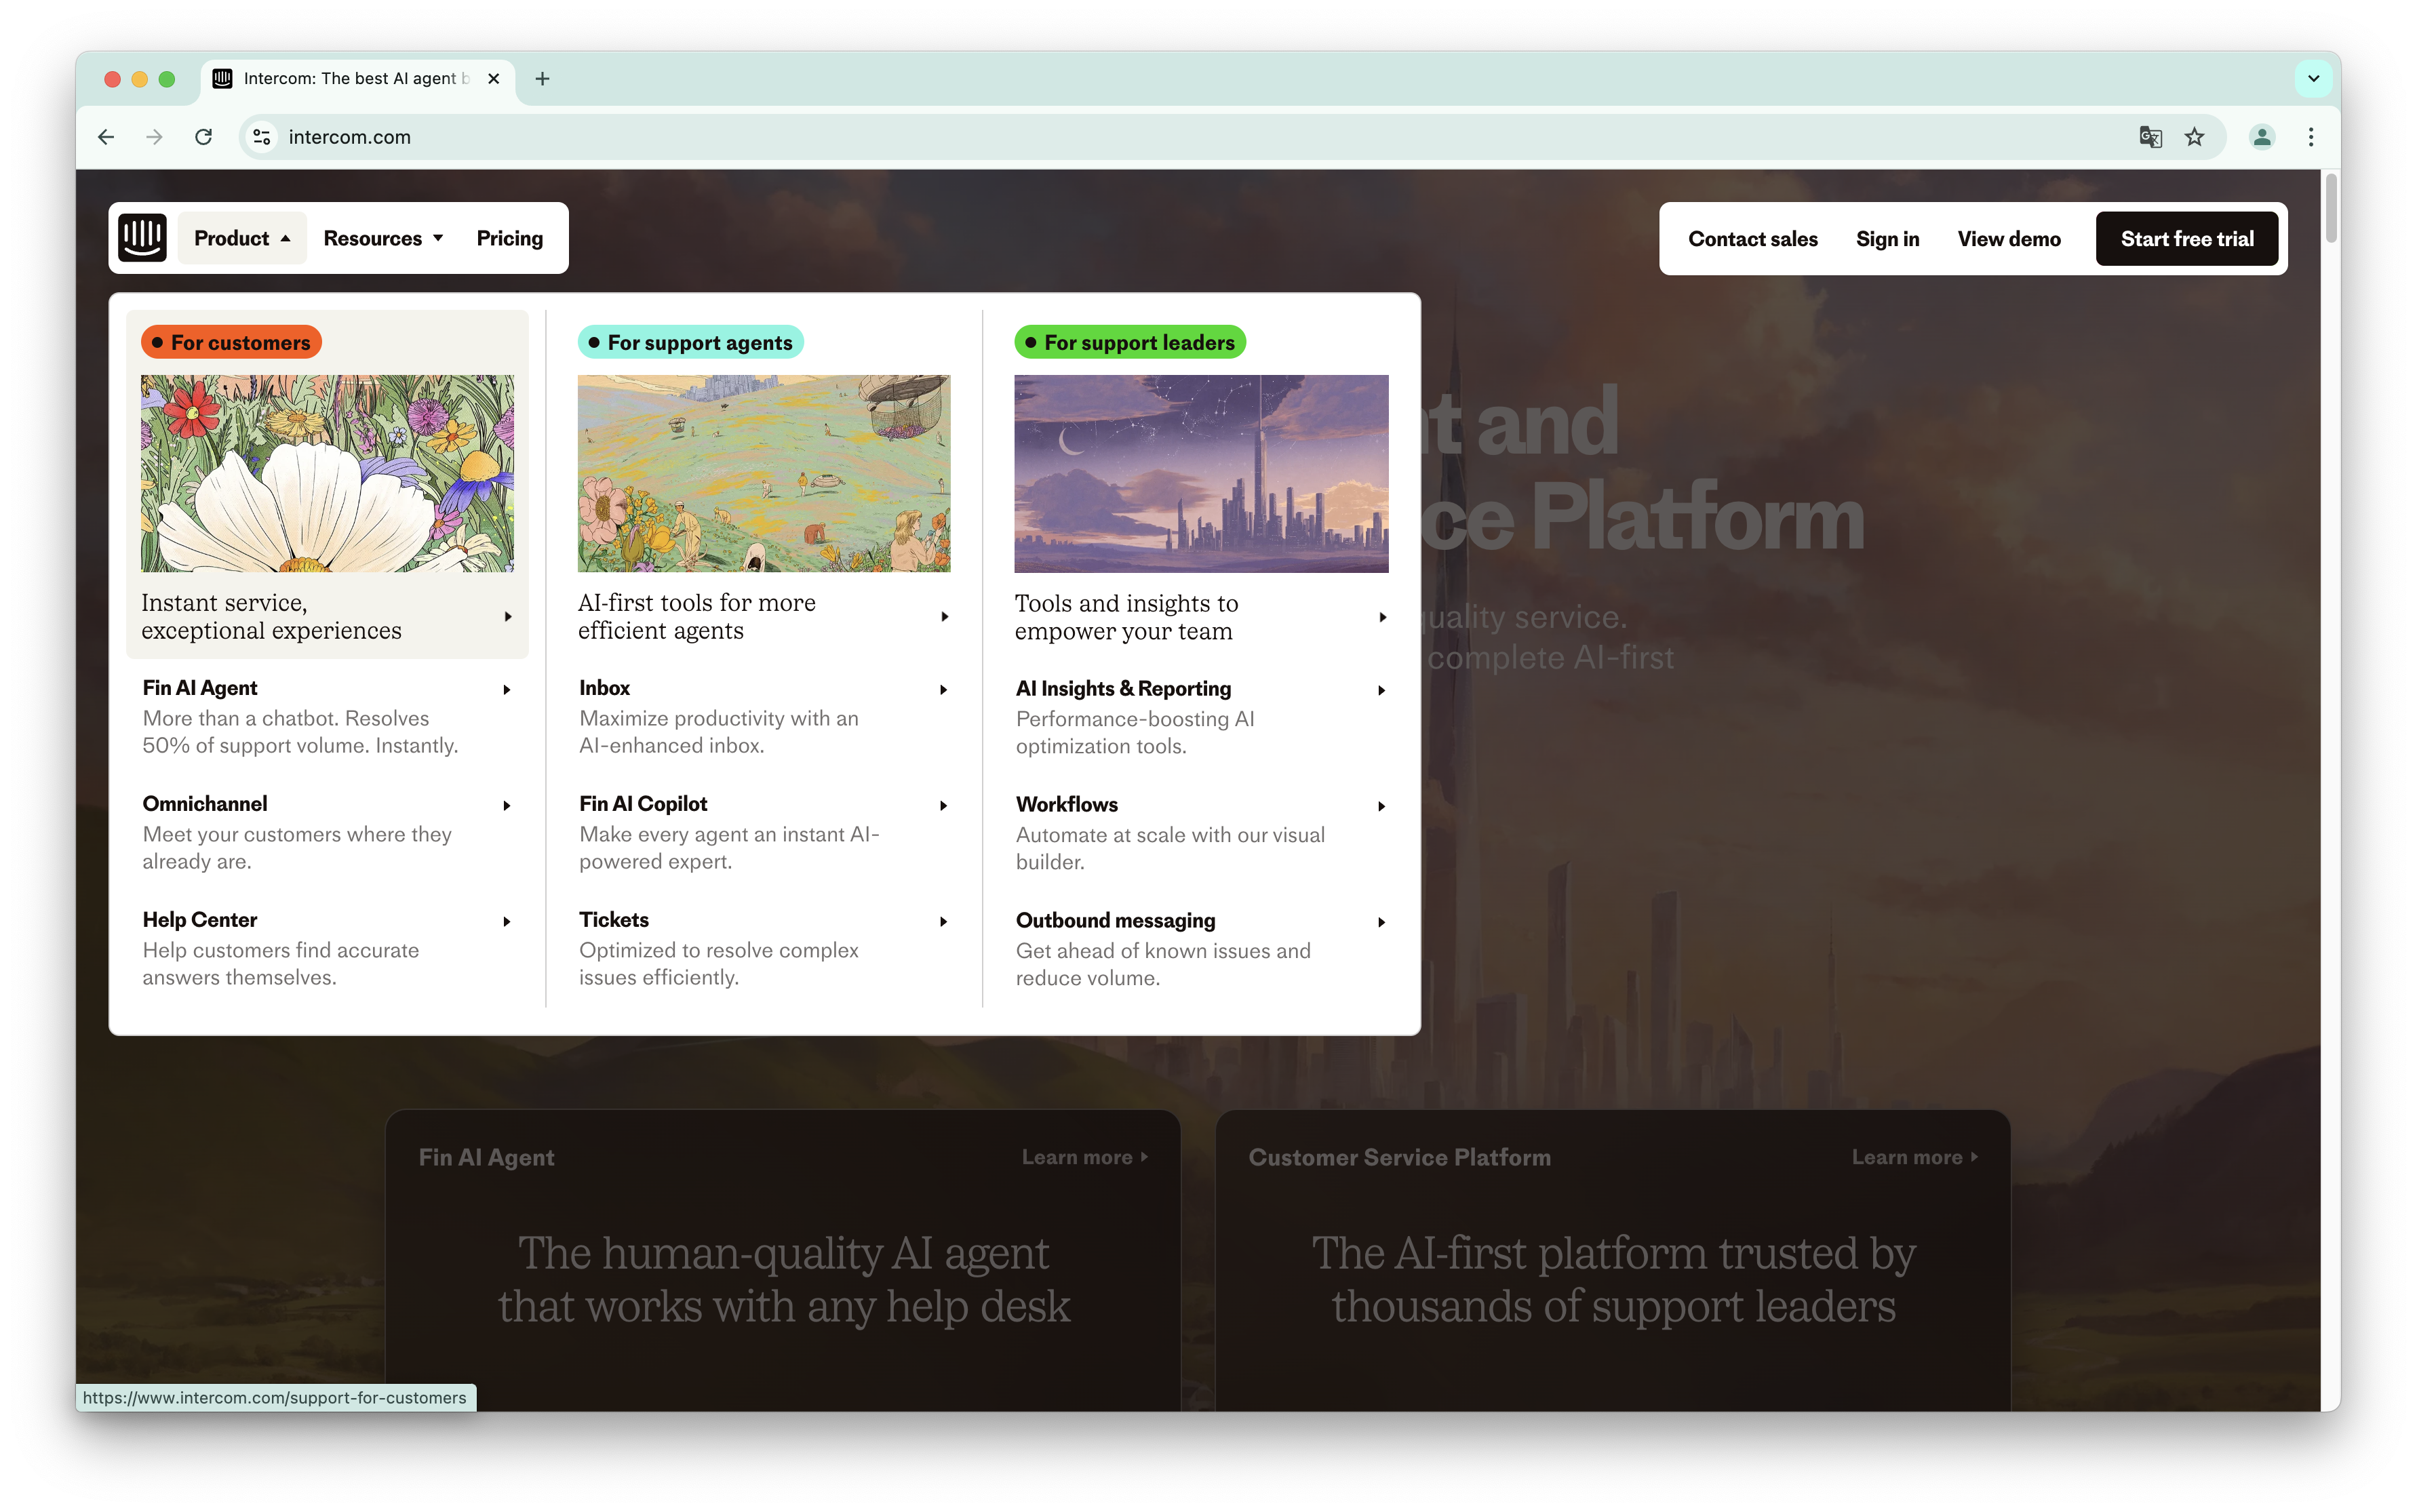Go back using the browser back arrow

point(106,137)
